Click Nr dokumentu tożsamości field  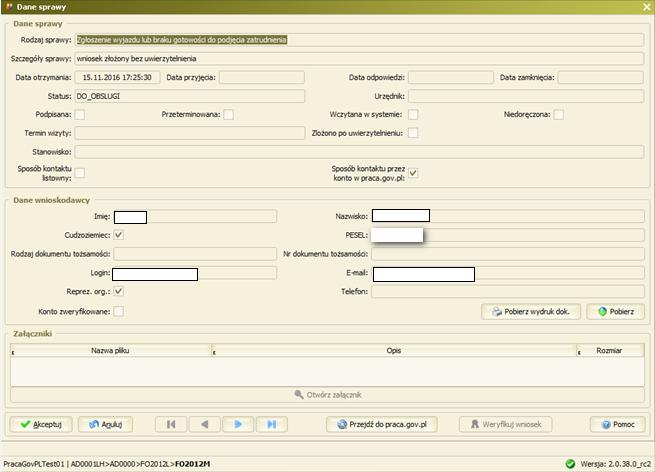point(508,254)
